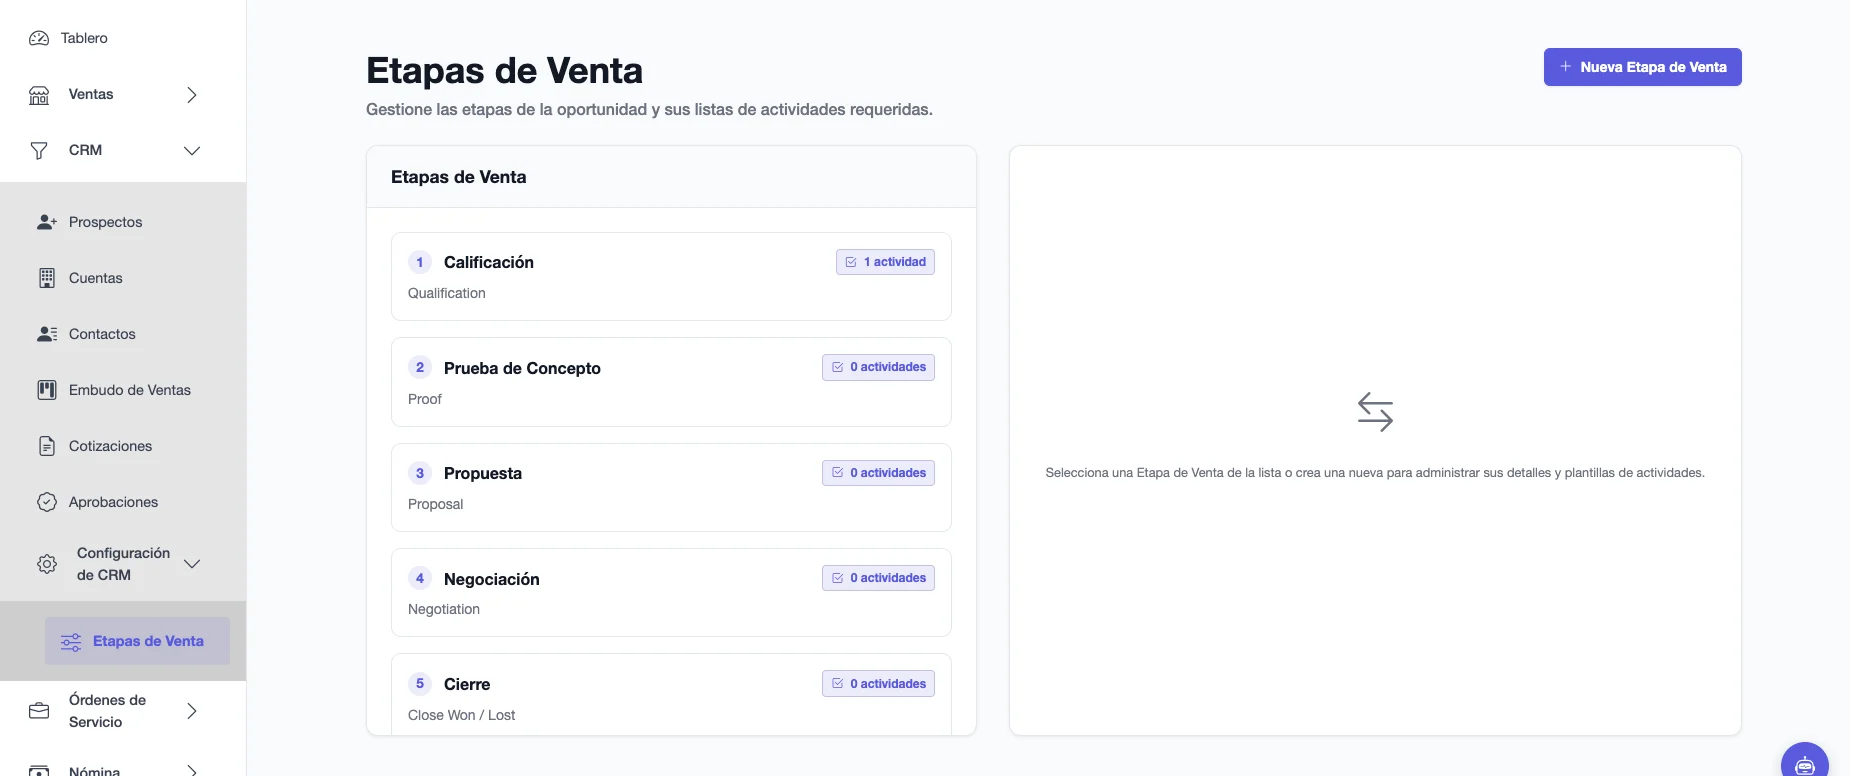The image size is (1850, 776).
Task: Click the Configuración de CRM gear icon
Action: tap(47, 564)
